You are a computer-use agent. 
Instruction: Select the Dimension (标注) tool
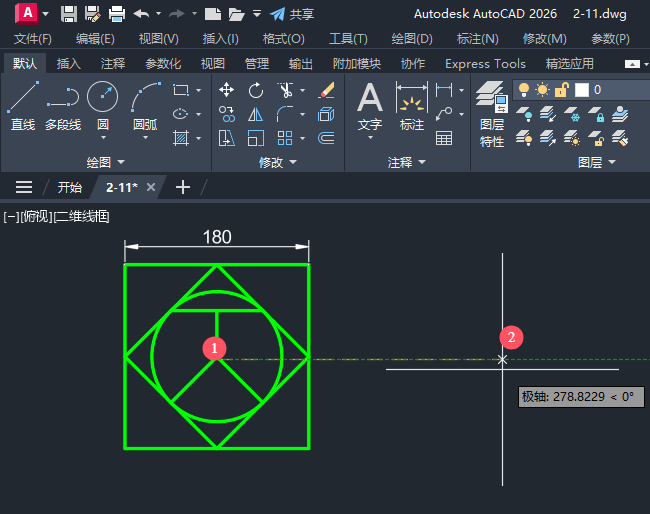(x=412, y=106)
